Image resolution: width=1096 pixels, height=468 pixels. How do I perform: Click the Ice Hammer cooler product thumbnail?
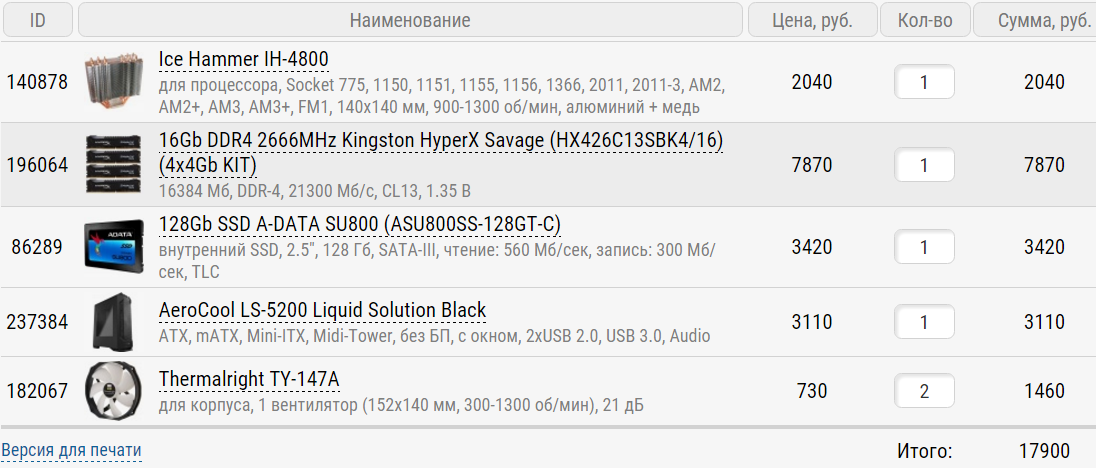point(116,82)
